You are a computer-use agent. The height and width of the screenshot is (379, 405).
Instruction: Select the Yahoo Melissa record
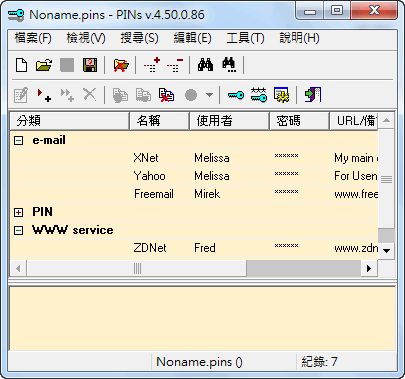(194, 176)
